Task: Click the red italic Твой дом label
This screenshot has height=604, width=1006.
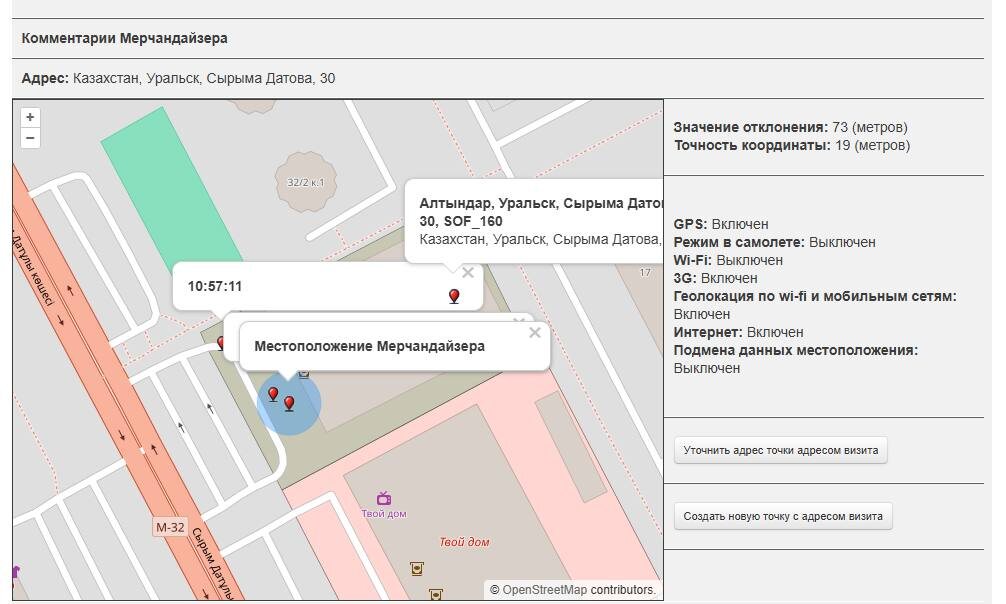Action: (x=464, y=542)
